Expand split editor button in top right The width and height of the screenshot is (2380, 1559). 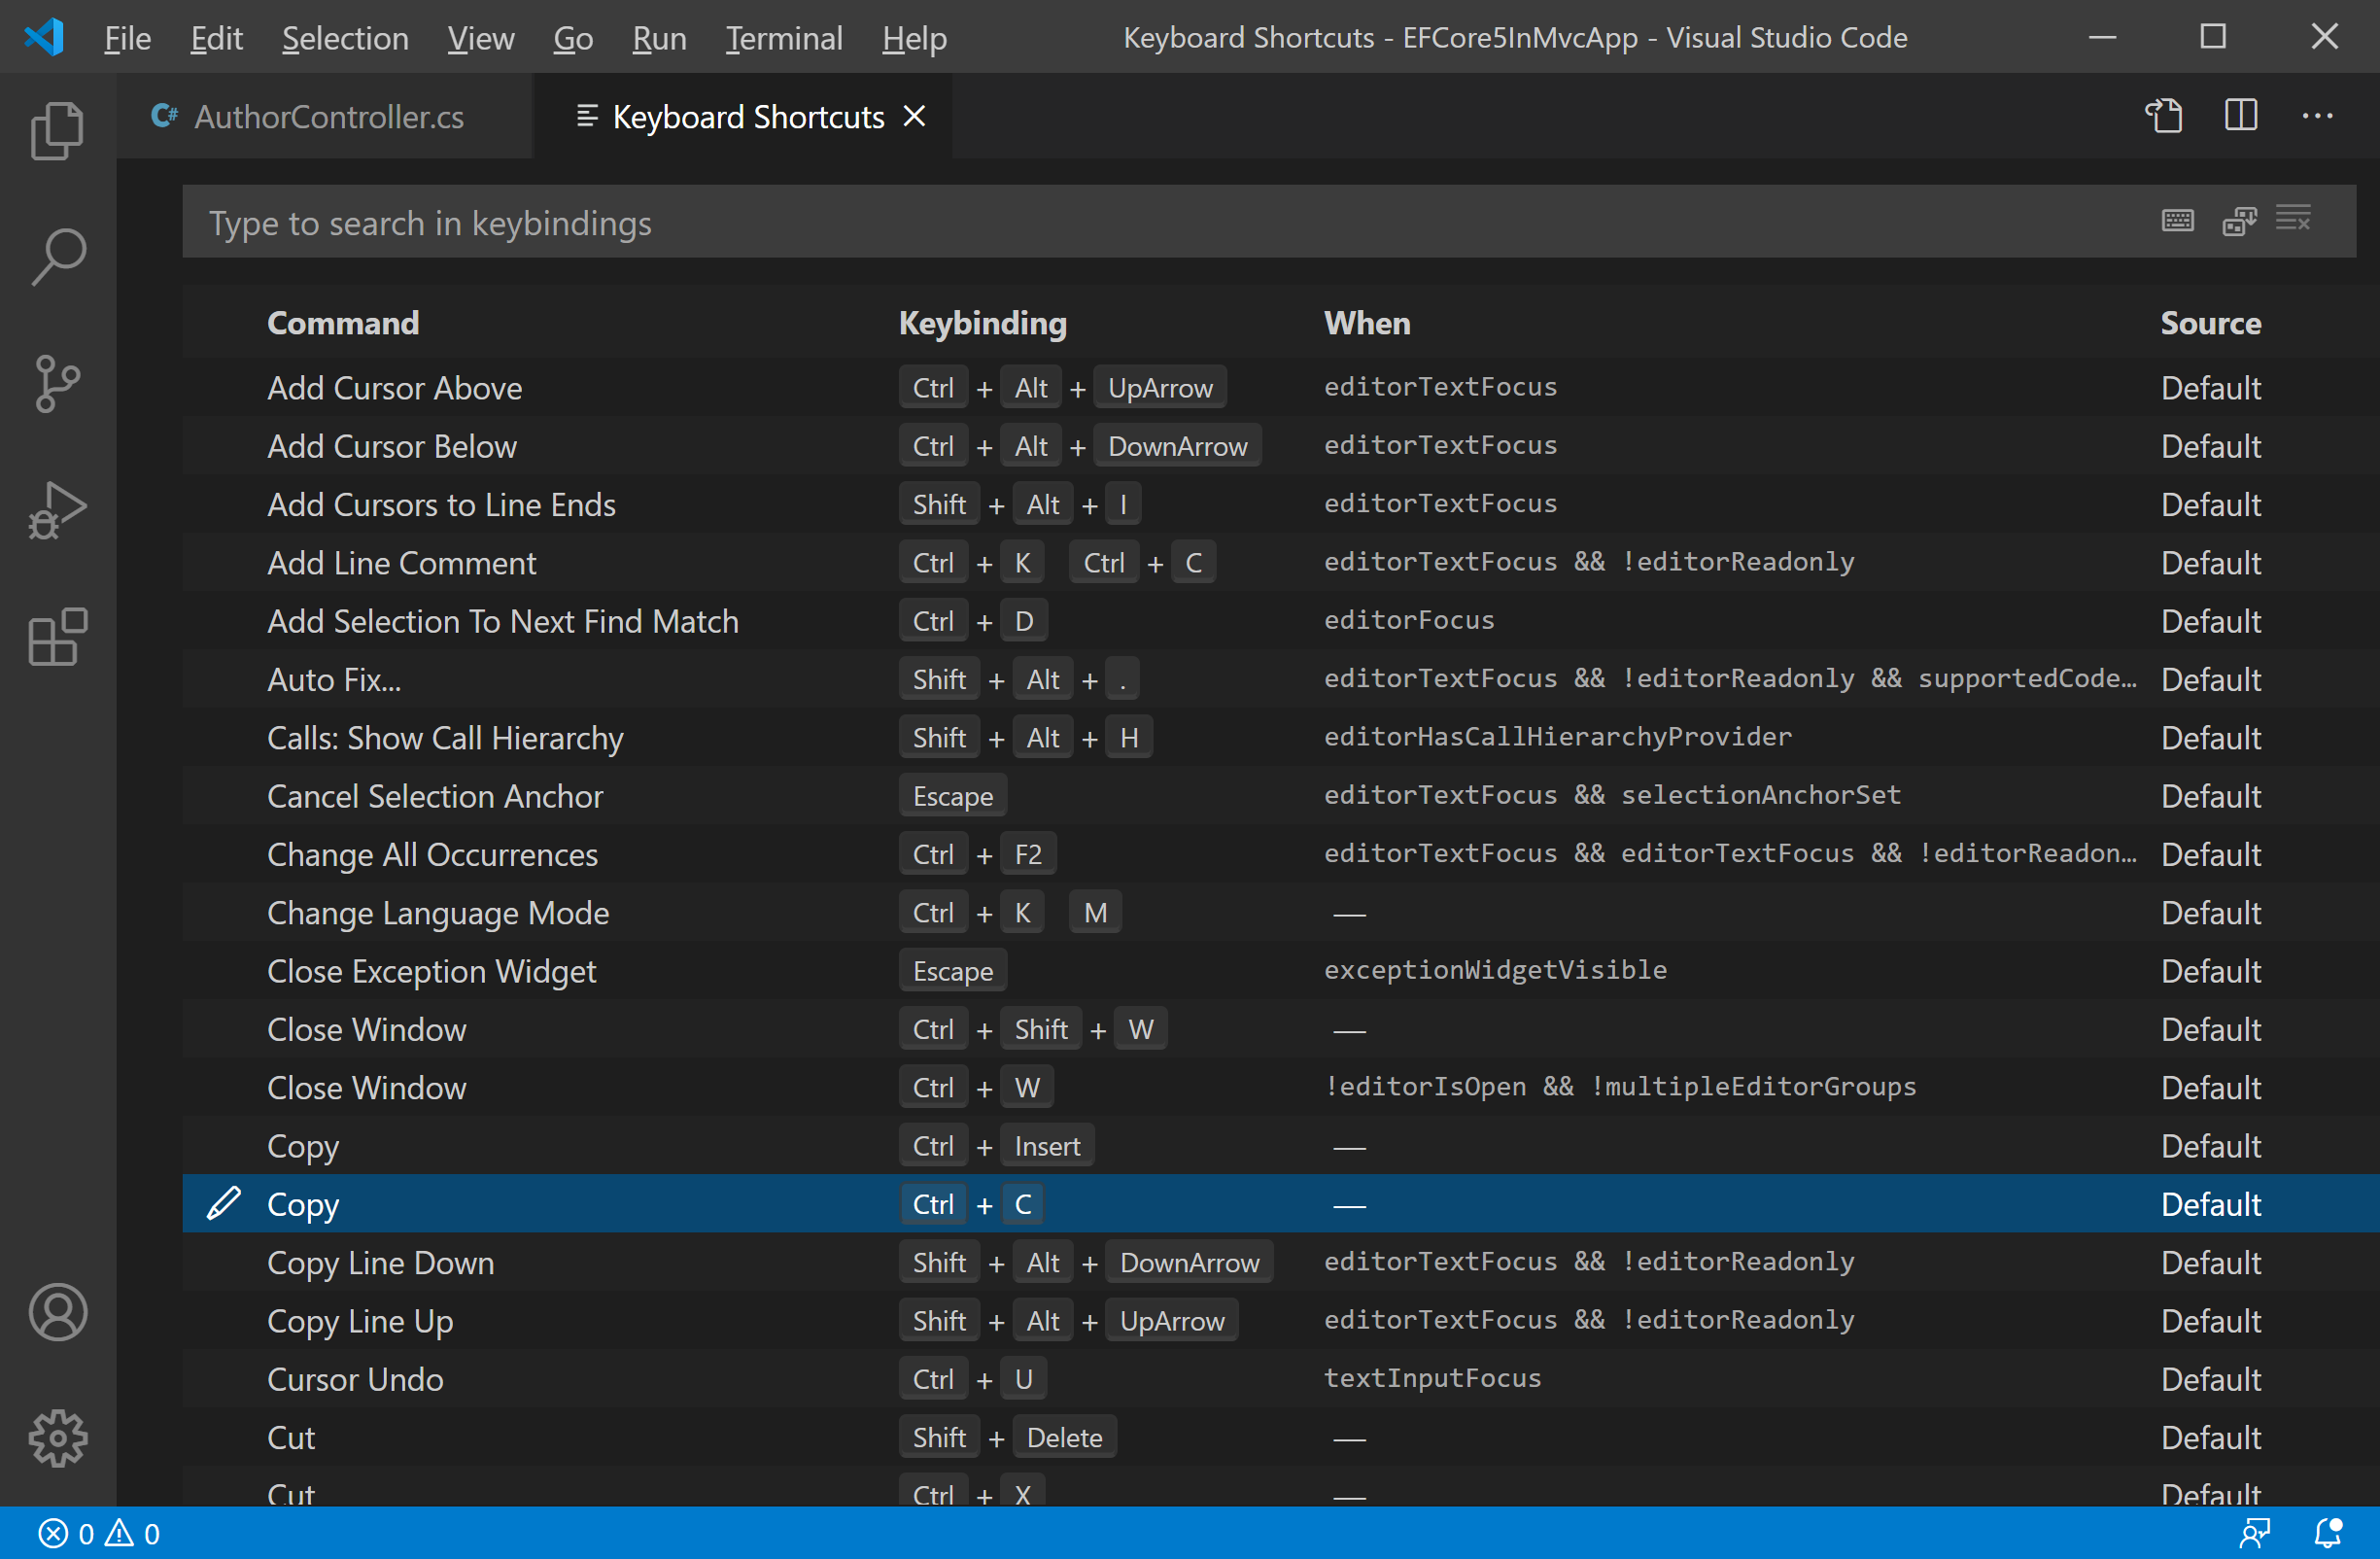click(2239, 117)
